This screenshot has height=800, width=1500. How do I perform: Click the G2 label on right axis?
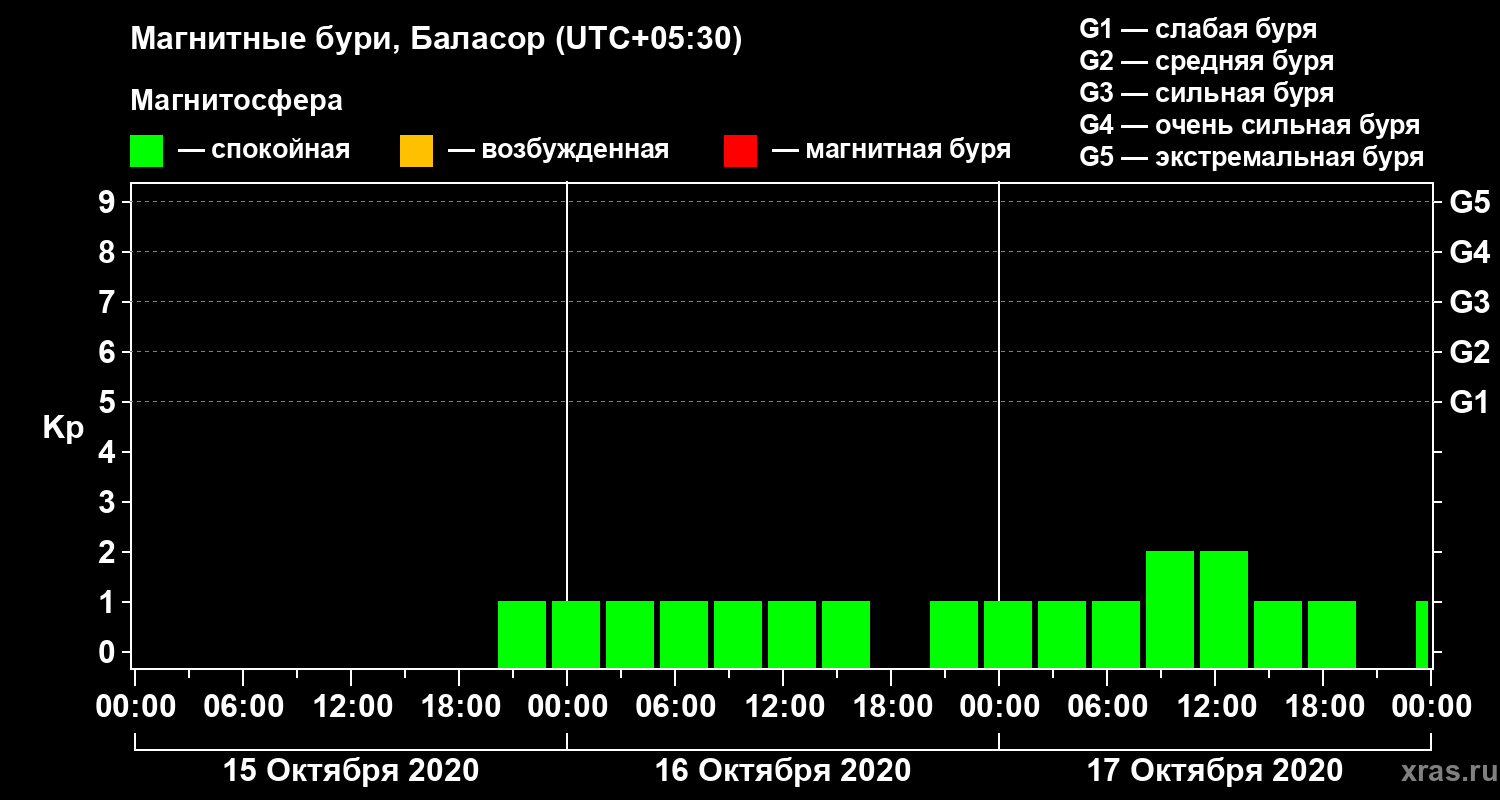1469,352
